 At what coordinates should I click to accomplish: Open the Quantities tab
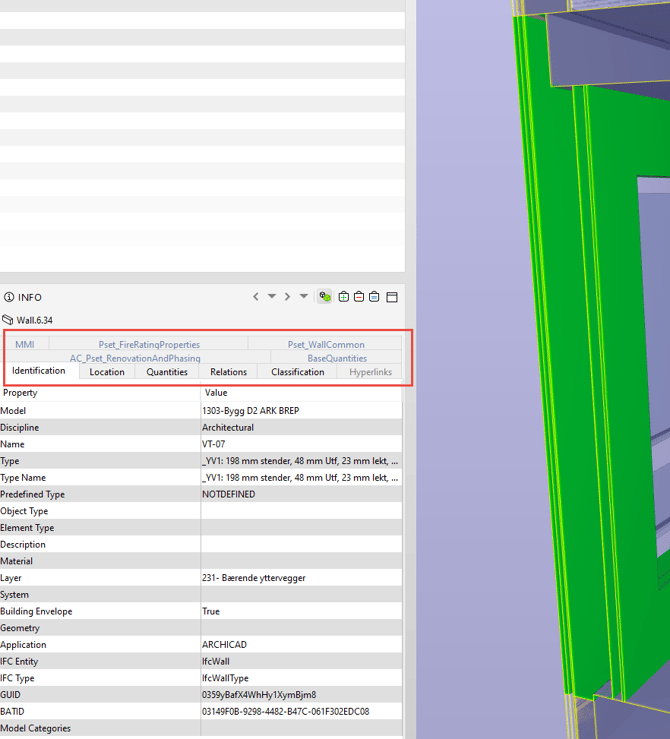[x=167, y=372]
